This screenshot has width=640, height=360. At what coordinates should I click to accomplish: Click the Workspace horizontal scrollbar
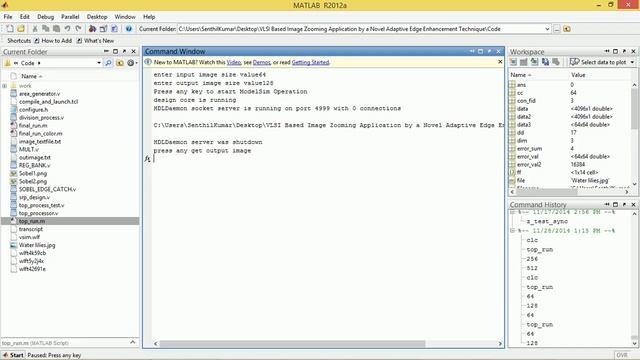click(x=548, y=191)
